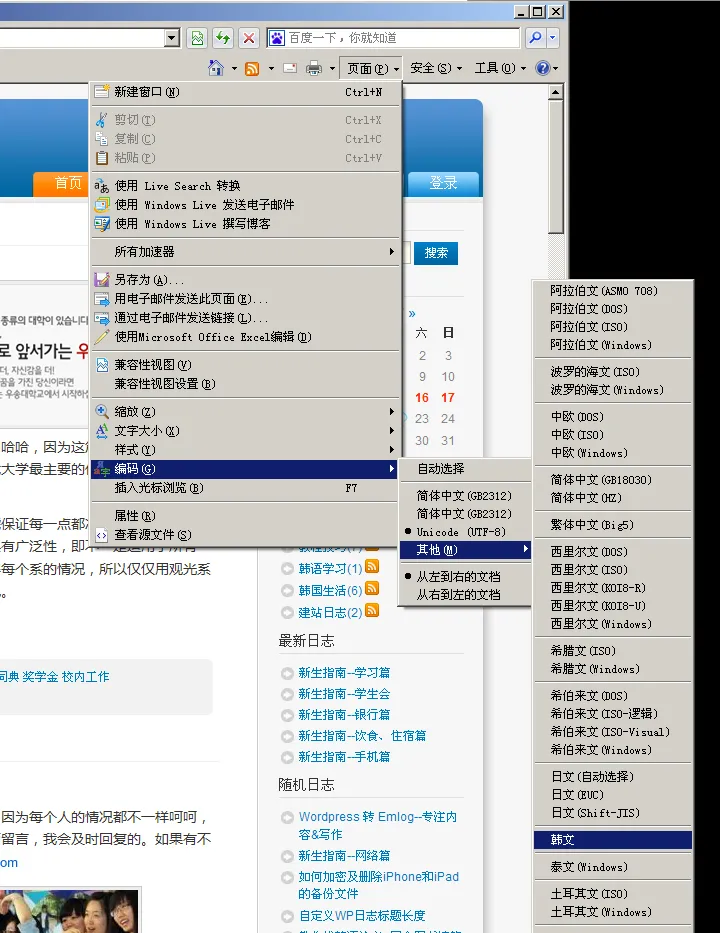Image resolution: width=720 pixels, height=933 pixels.
Task: Click the Home icon in the command bar
Action: (215, 68)
